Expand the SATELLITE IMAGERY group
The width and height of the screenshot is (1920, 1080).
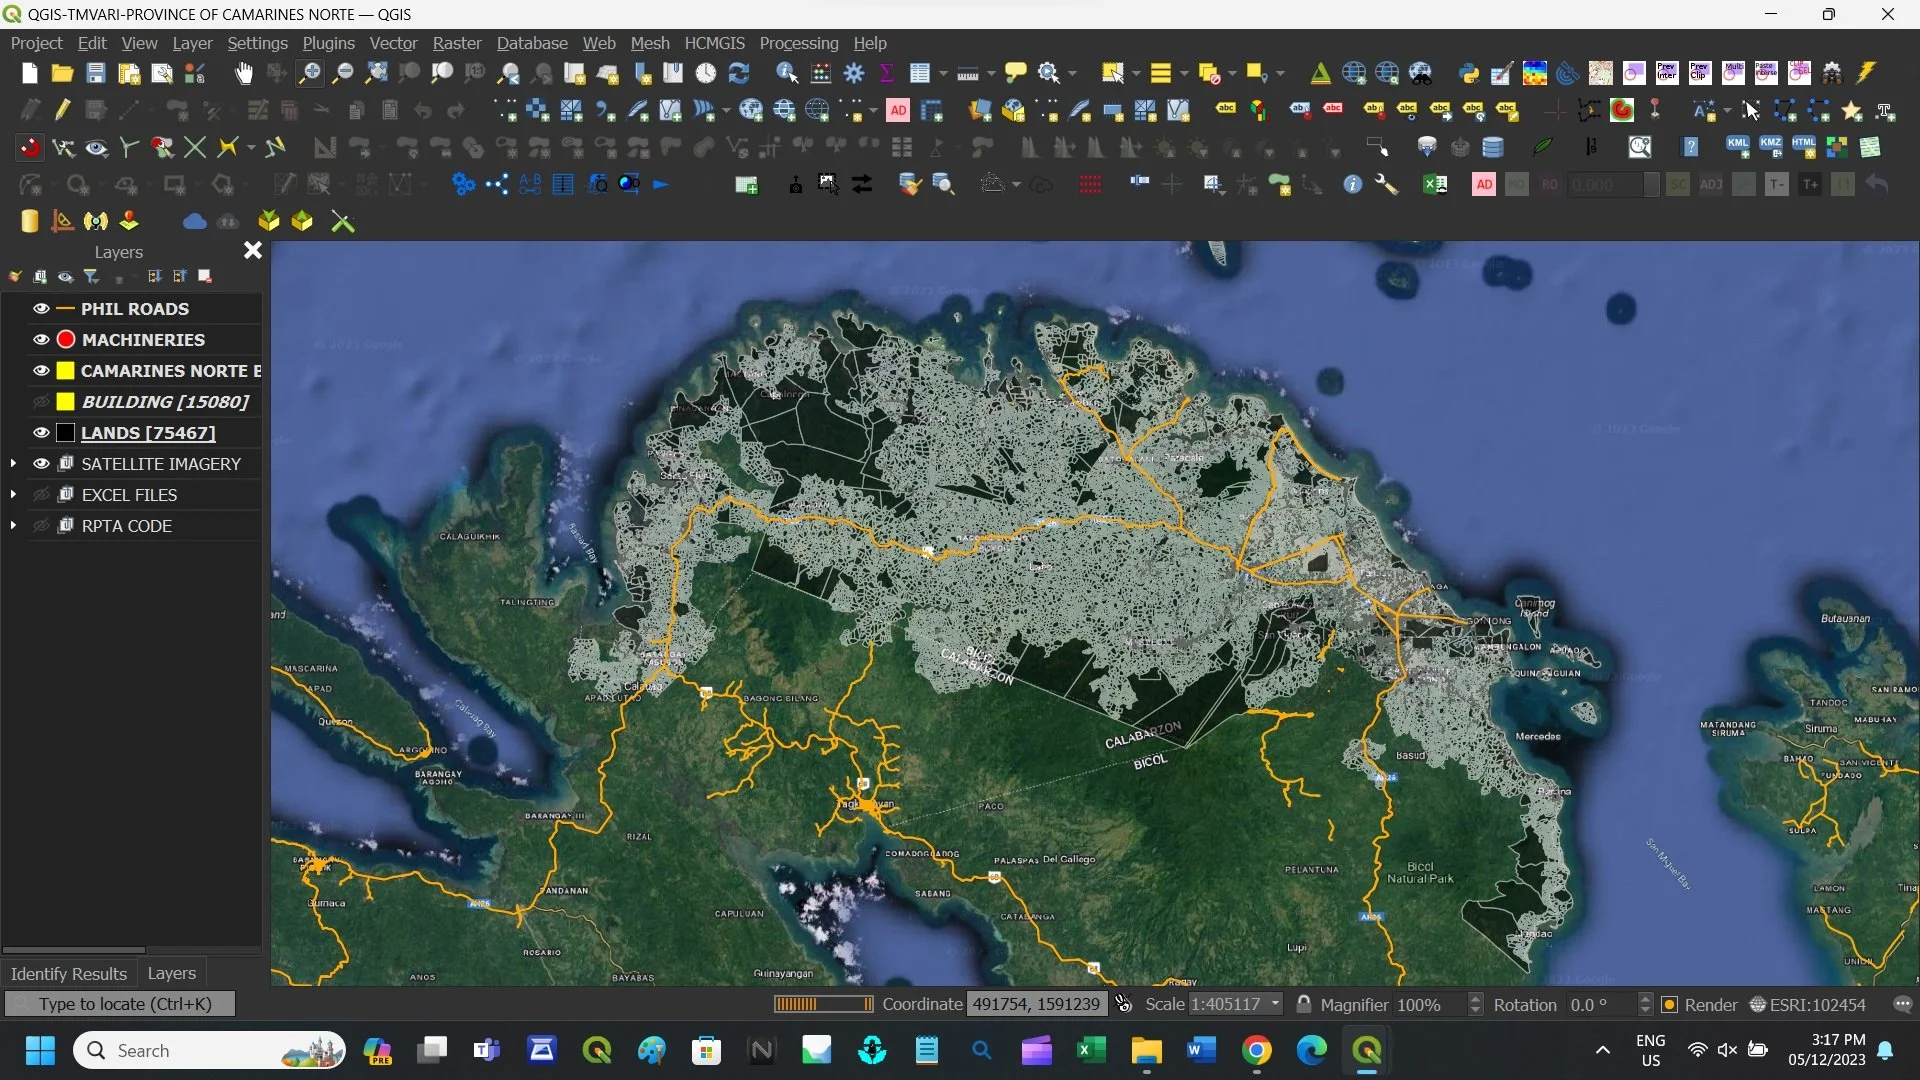pos(13,464)
